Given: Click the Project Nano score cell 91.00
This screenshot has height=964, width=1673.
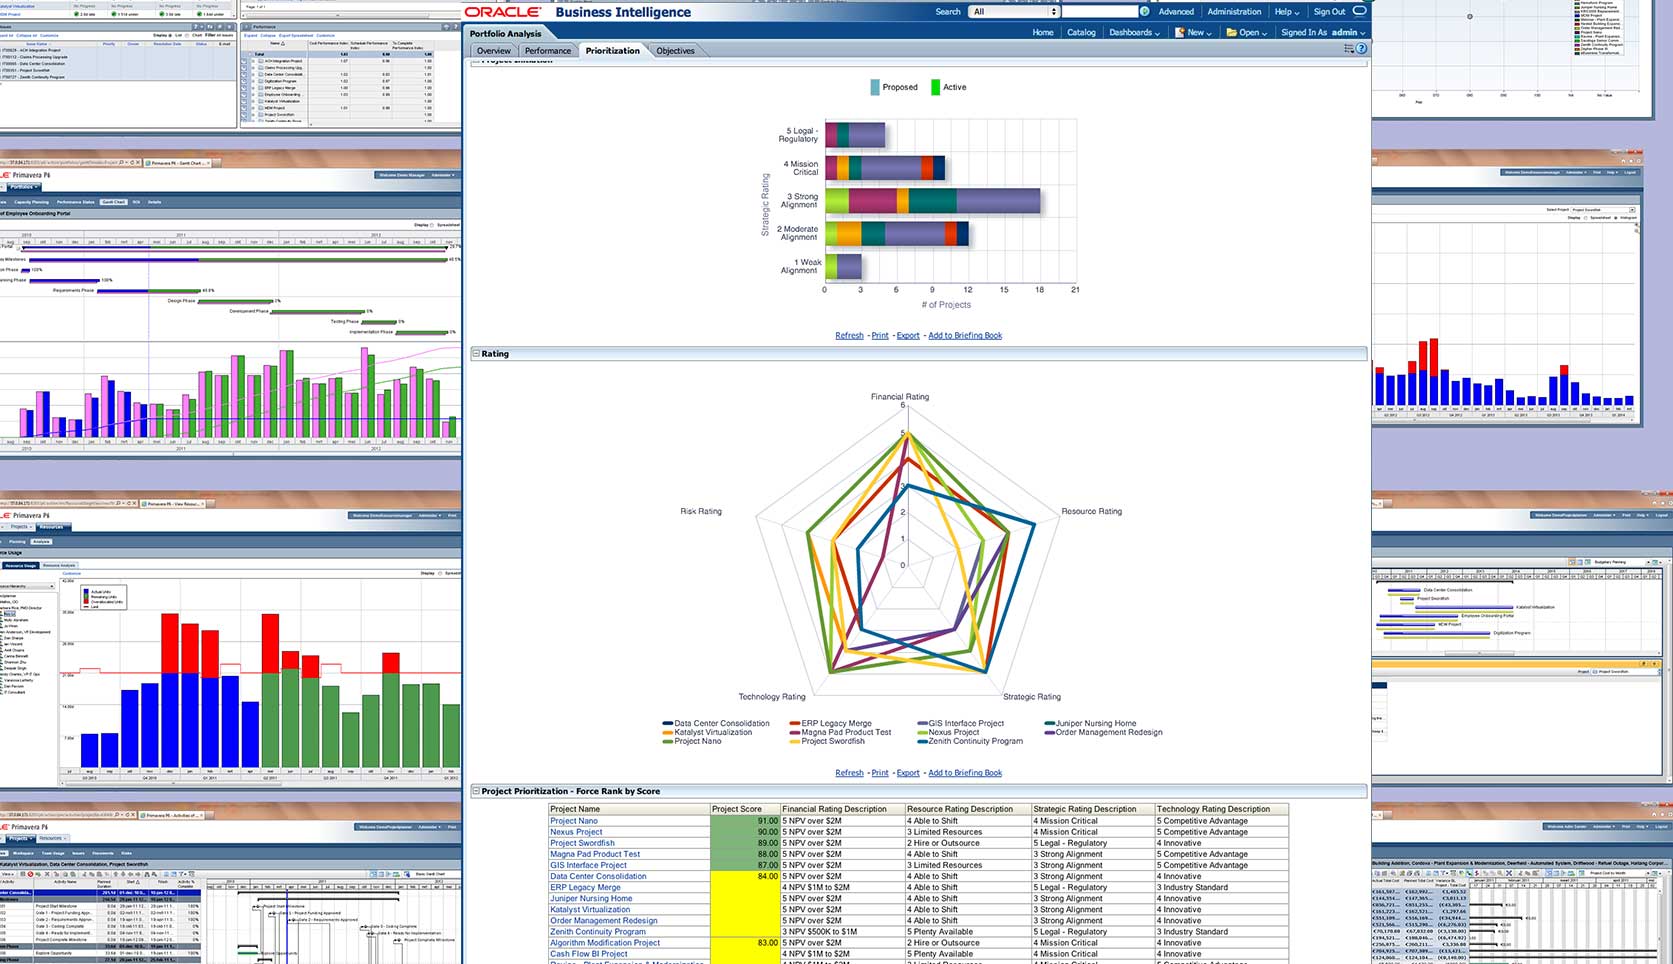Looking at the screenshot, I should pyautogui.click(x=745, y=821).
